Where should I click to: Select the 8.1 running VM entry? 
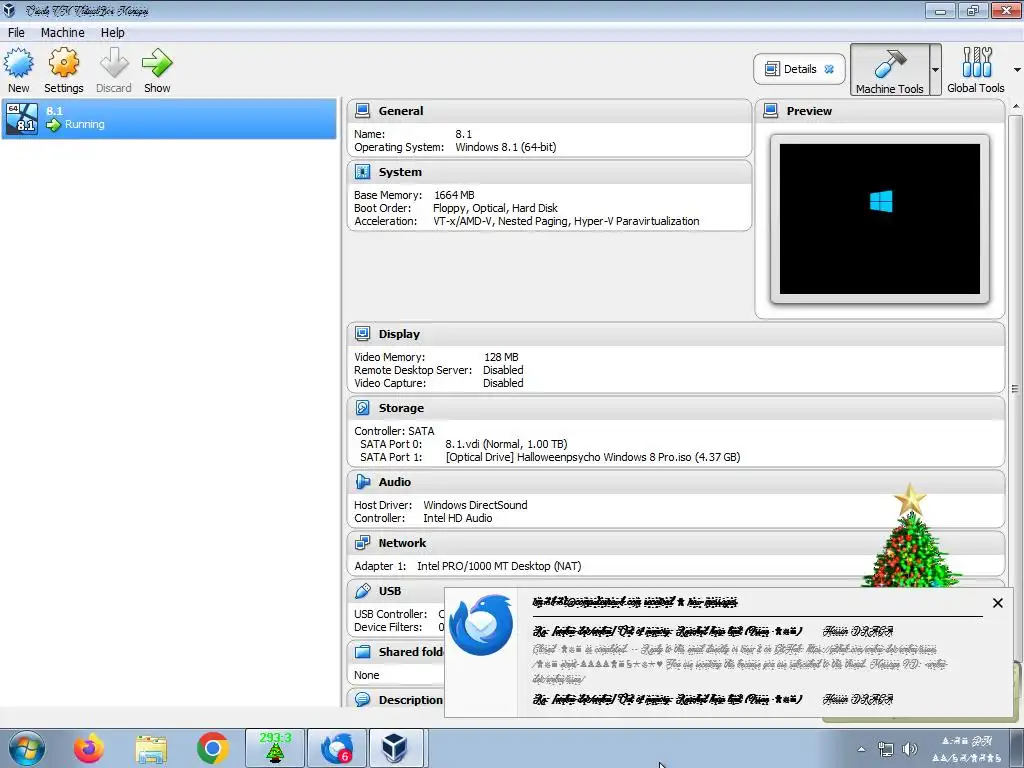coord(169,118)
